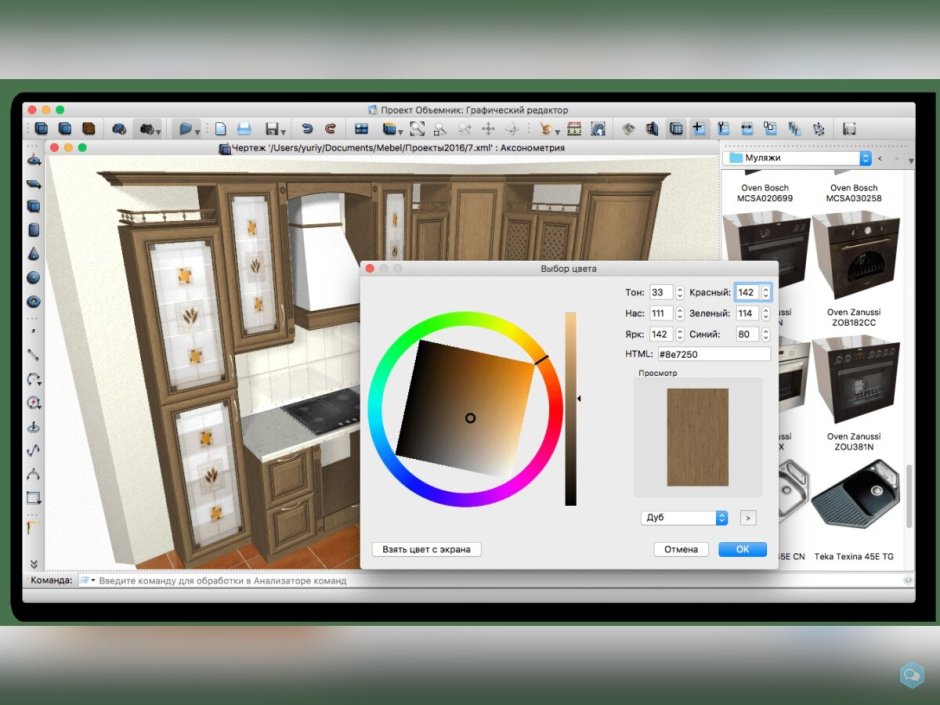Viewport: 940px width, 705px height.
Task: Click the grid table icon in the toolbar
Action: pos(676,129)
